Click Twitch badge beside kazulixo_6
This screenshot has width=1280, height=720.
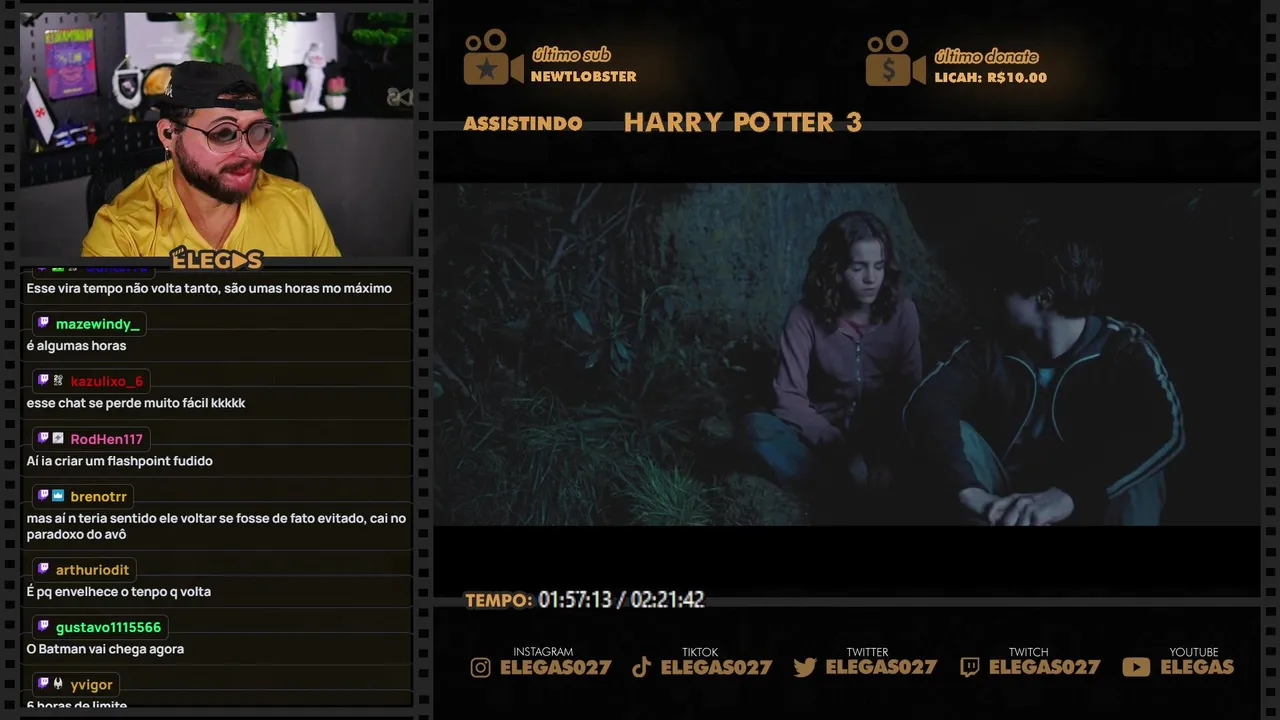(43, 380)
